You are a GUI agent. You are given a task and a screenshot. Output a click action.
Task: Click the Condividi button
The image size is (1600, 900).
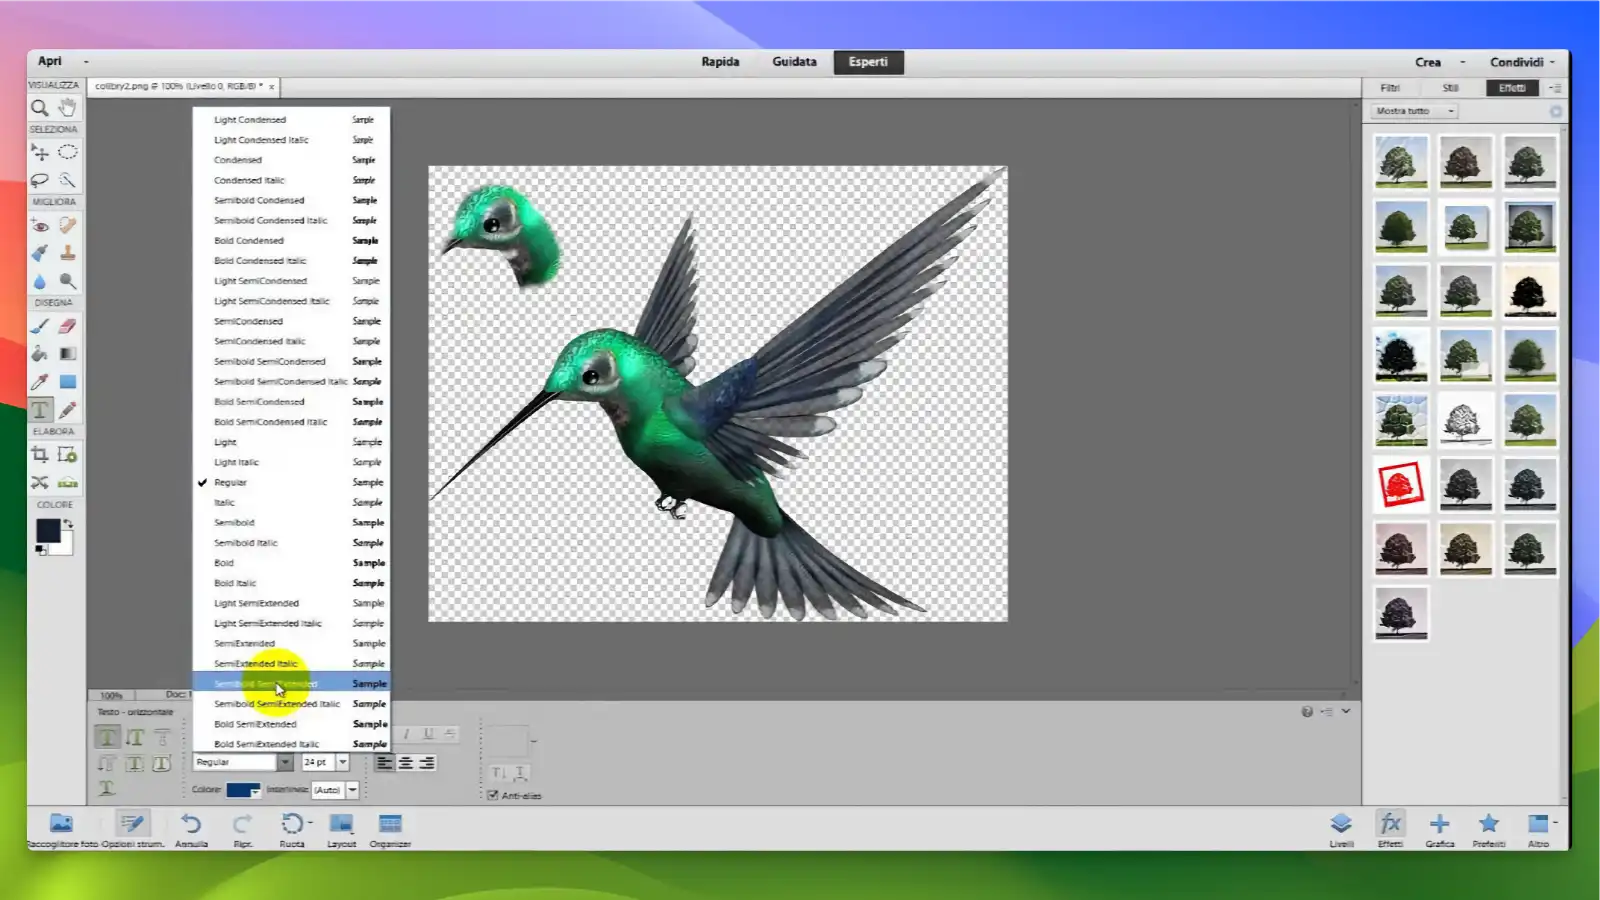click(x=1516, y=61)
